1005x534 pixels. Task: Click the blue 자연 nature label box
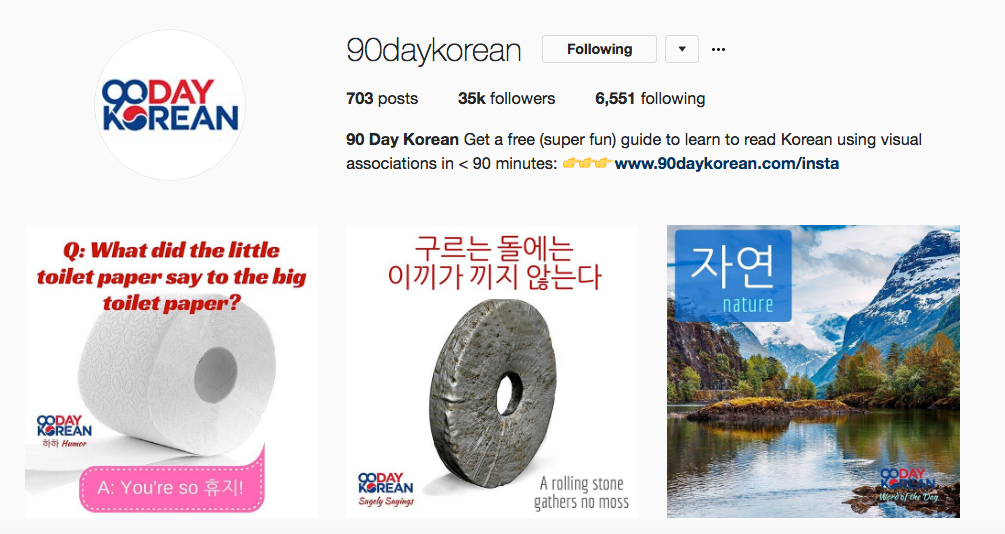733,276
